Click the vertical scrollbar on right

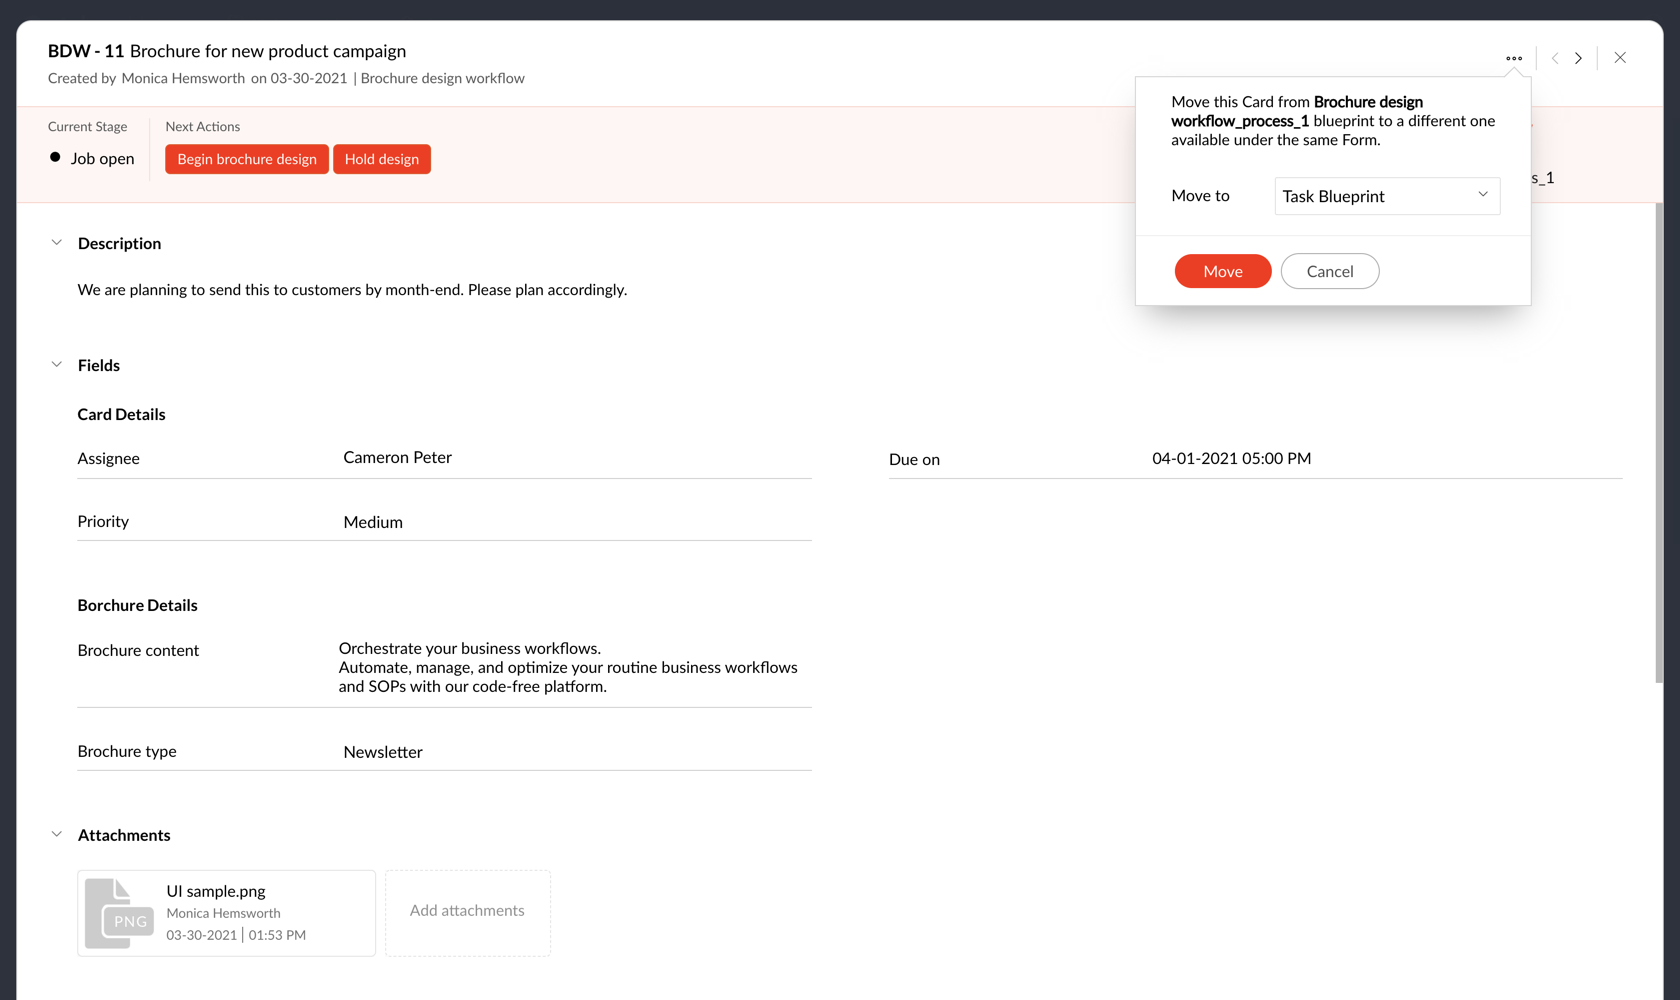[x=1659, y=442]
